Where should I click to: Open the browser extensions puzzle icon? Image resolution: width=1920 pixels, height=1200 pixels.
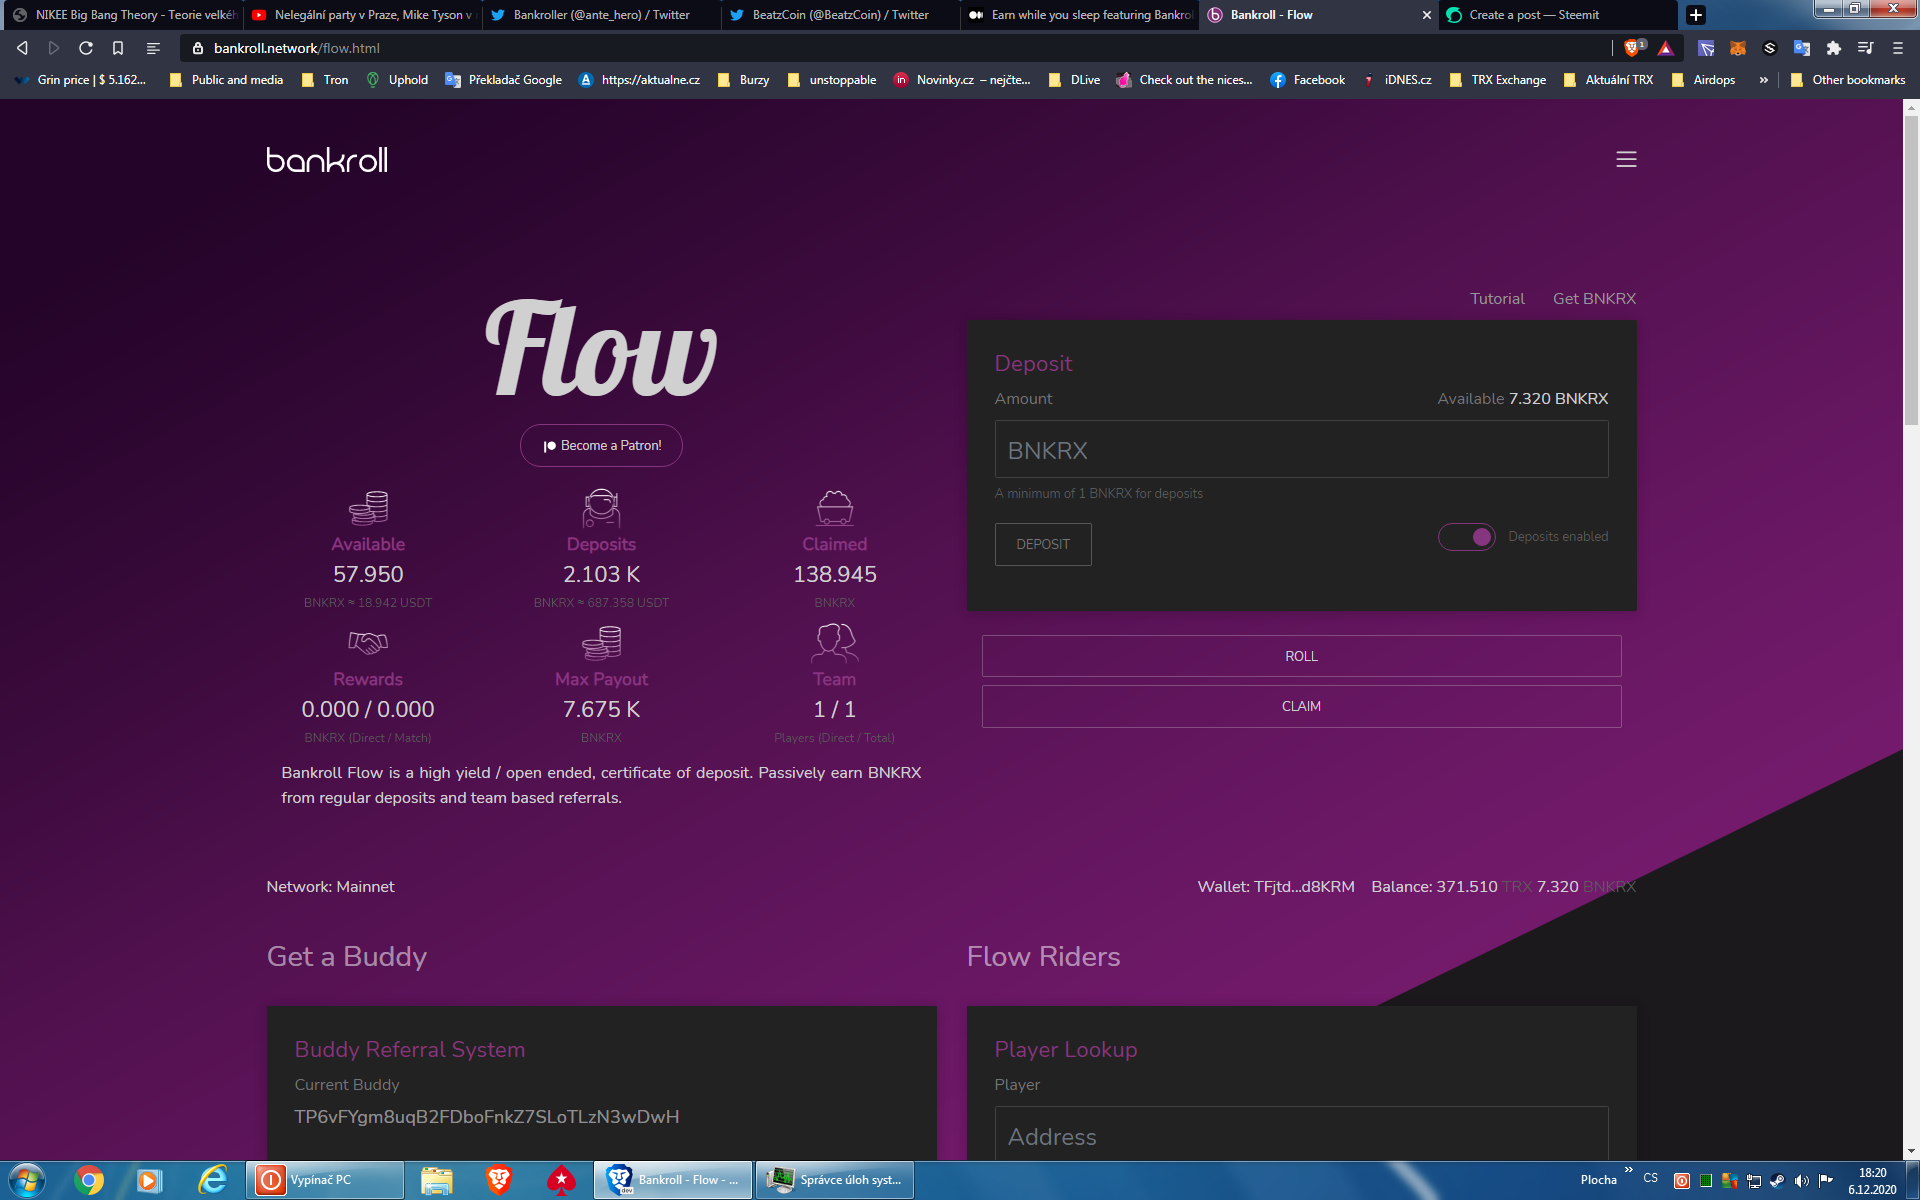(1833, 48)
